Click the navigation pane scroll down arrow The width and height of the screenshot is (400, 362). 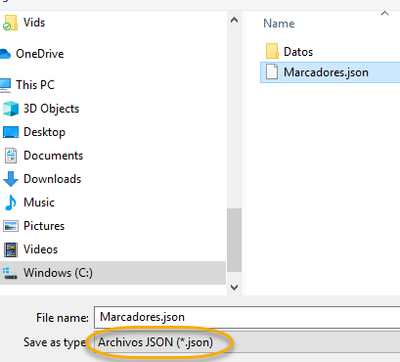(234, 287)
